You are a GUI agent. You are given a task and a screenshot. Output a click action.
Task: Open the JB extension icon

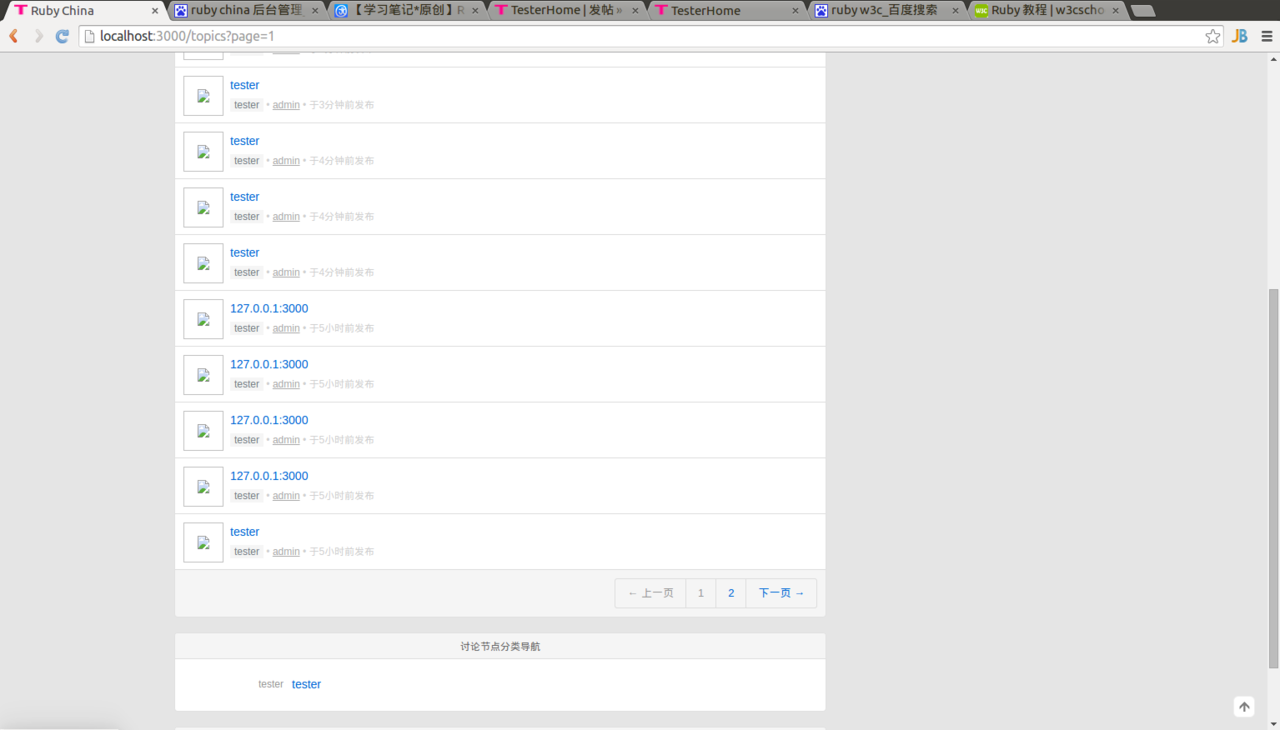pyautogui.click(x=1240, y=36)
